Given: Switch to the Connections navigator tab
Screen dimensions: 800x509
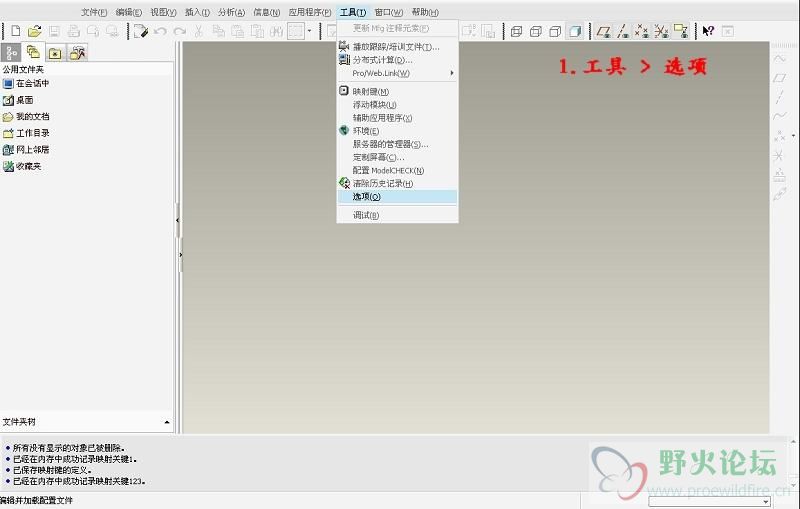Looking at the screenshot, I should pos(78,53).
